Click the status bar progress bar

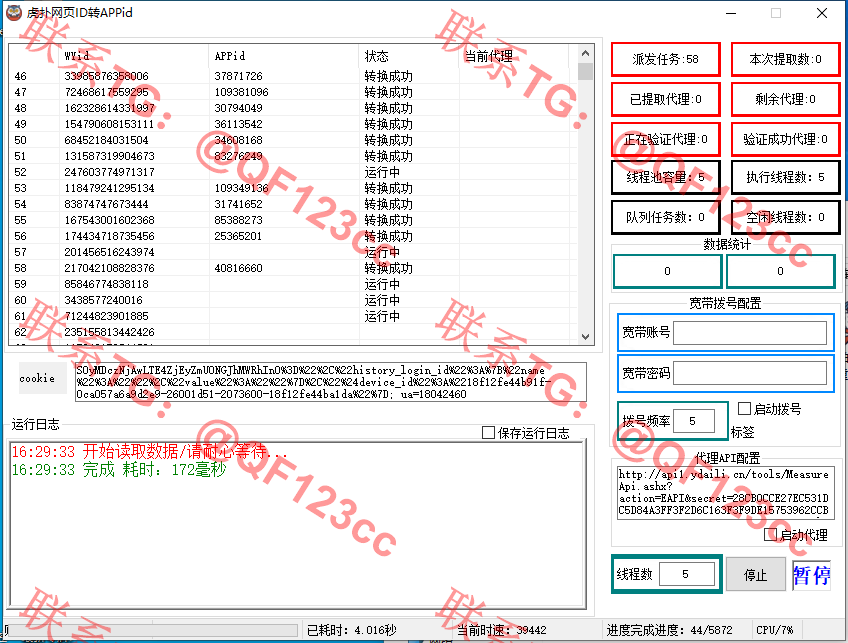click(151, 631)
